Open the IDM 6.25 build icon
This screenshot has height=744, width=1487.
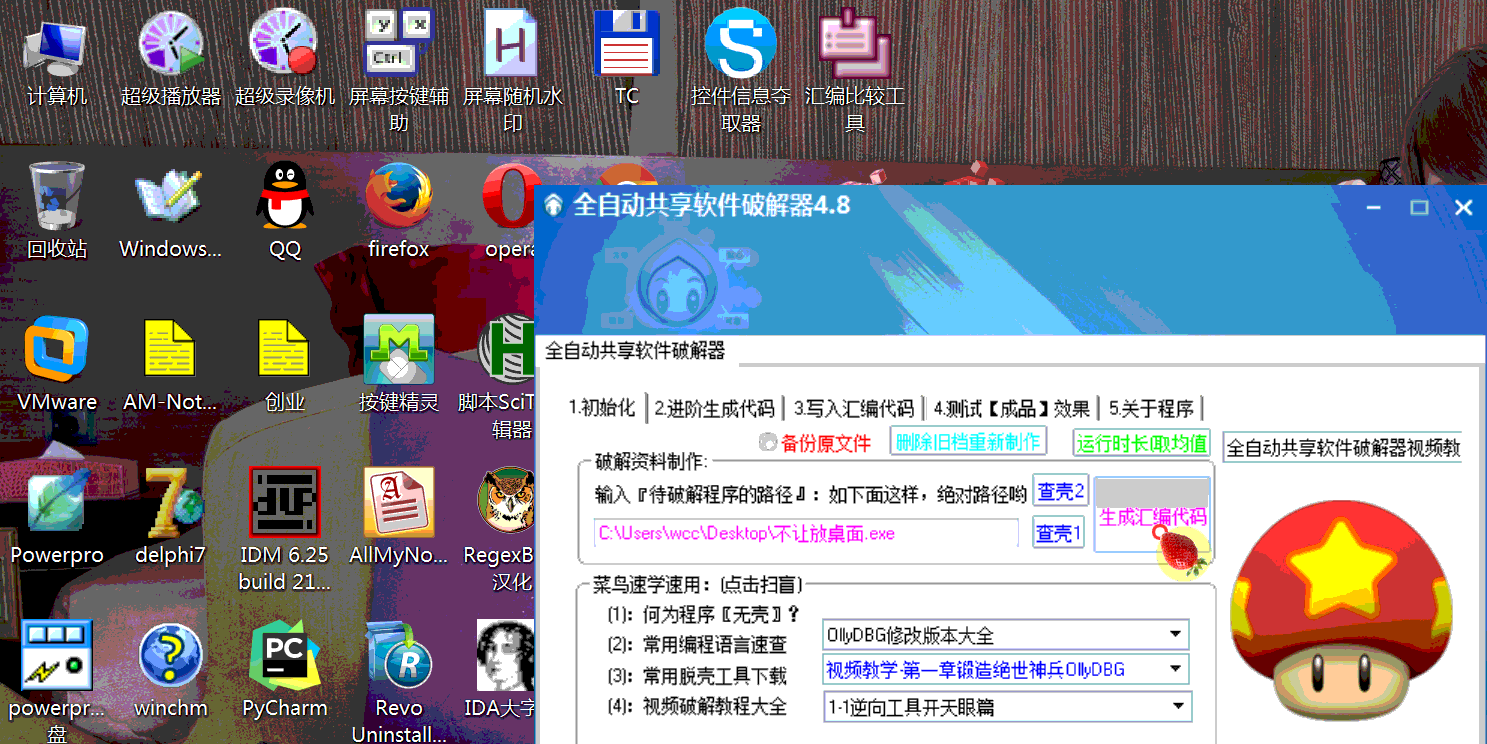[285, 530]
